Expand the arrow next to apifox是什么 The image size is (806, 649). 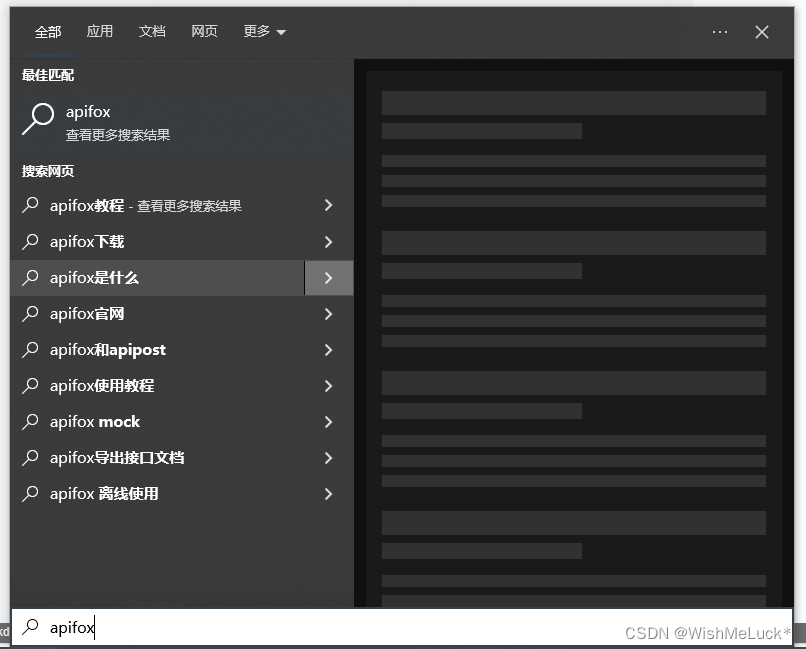click(329, 278)
